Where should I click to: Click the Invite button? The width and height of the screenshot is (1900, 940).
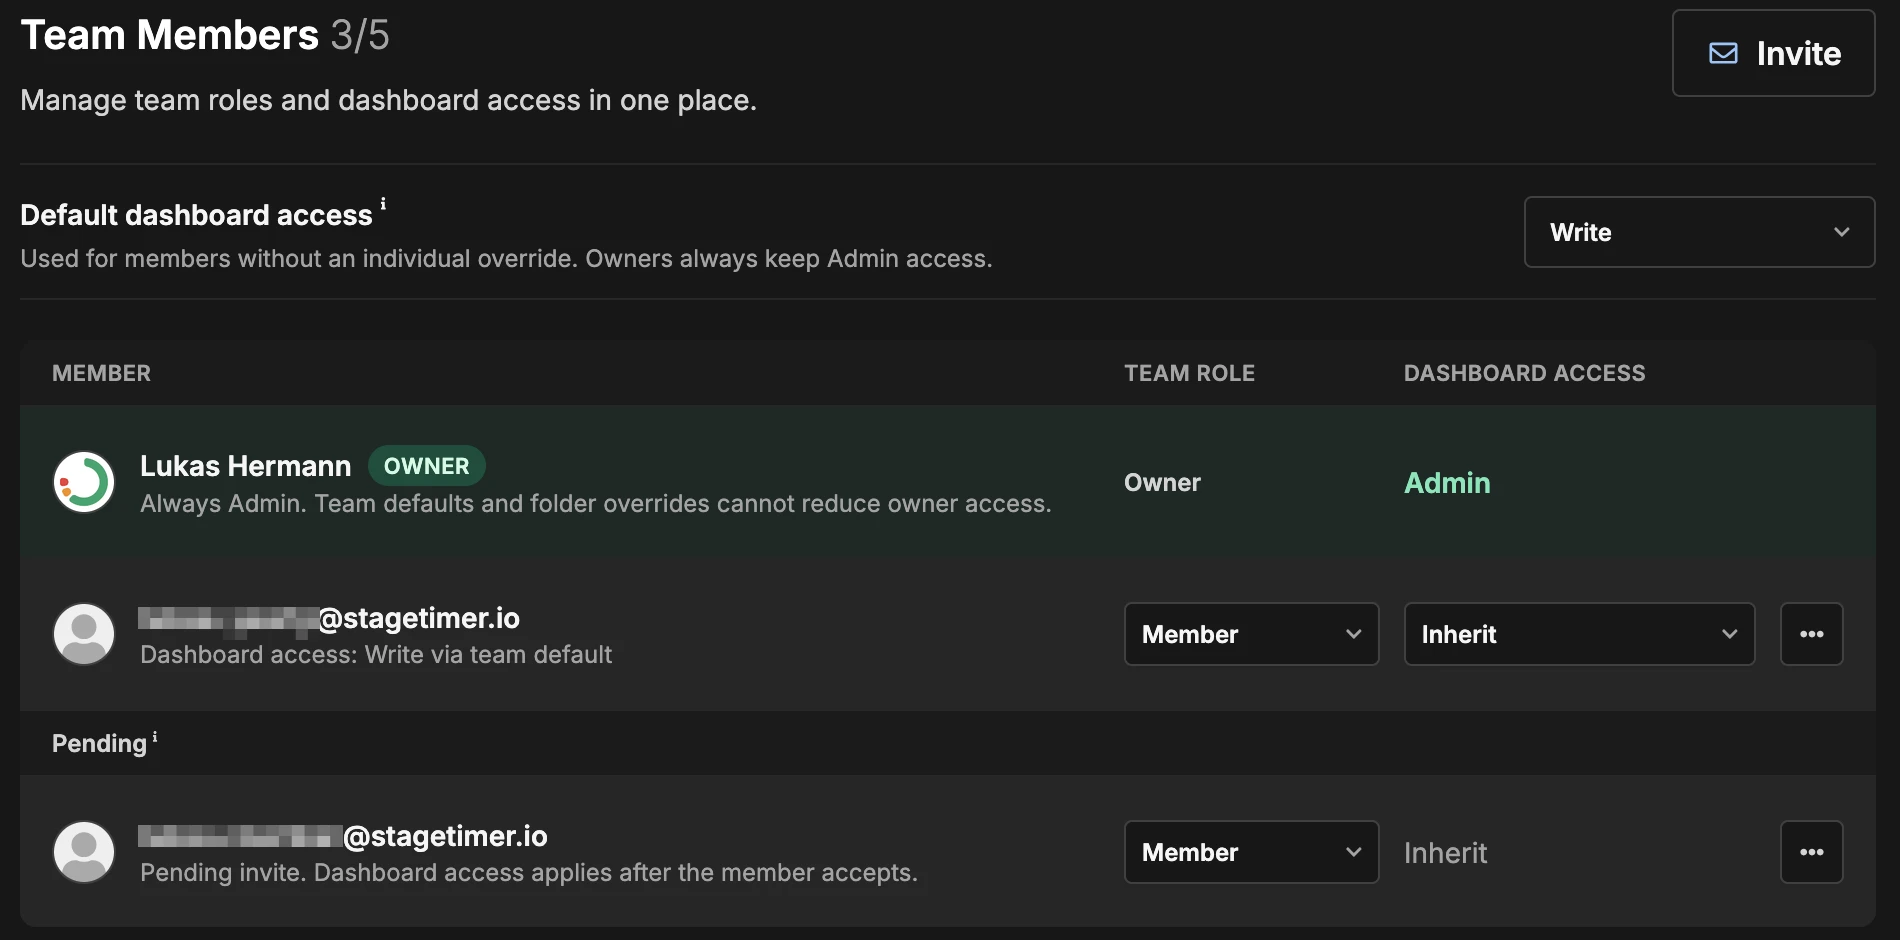coord(1773,53)
